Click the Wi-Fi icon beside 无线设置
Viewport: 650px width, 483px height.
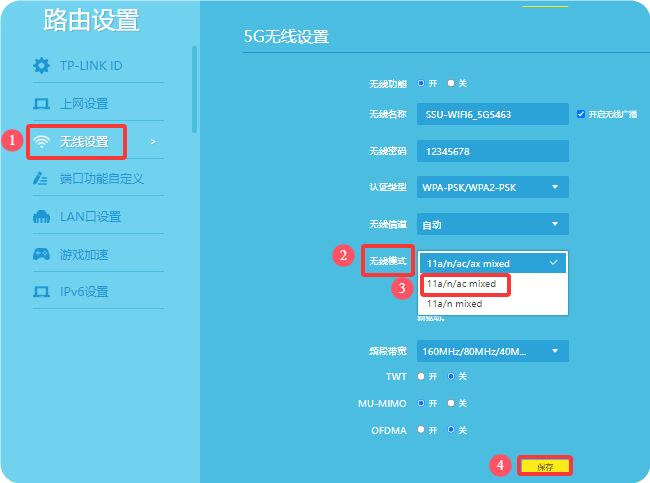tap(41, 142)
